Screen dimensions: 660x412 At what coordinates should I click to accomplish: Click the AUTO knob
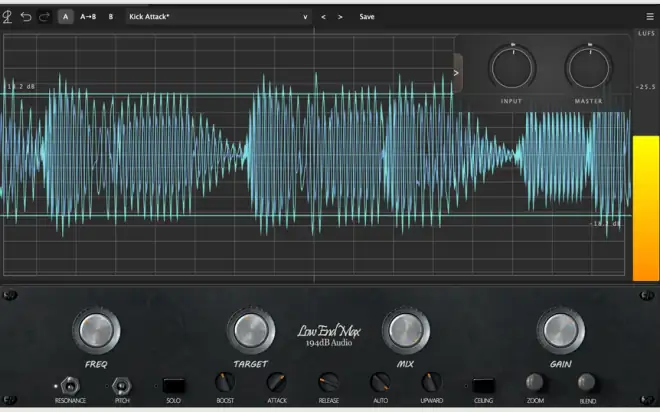(x=380, y=383)
